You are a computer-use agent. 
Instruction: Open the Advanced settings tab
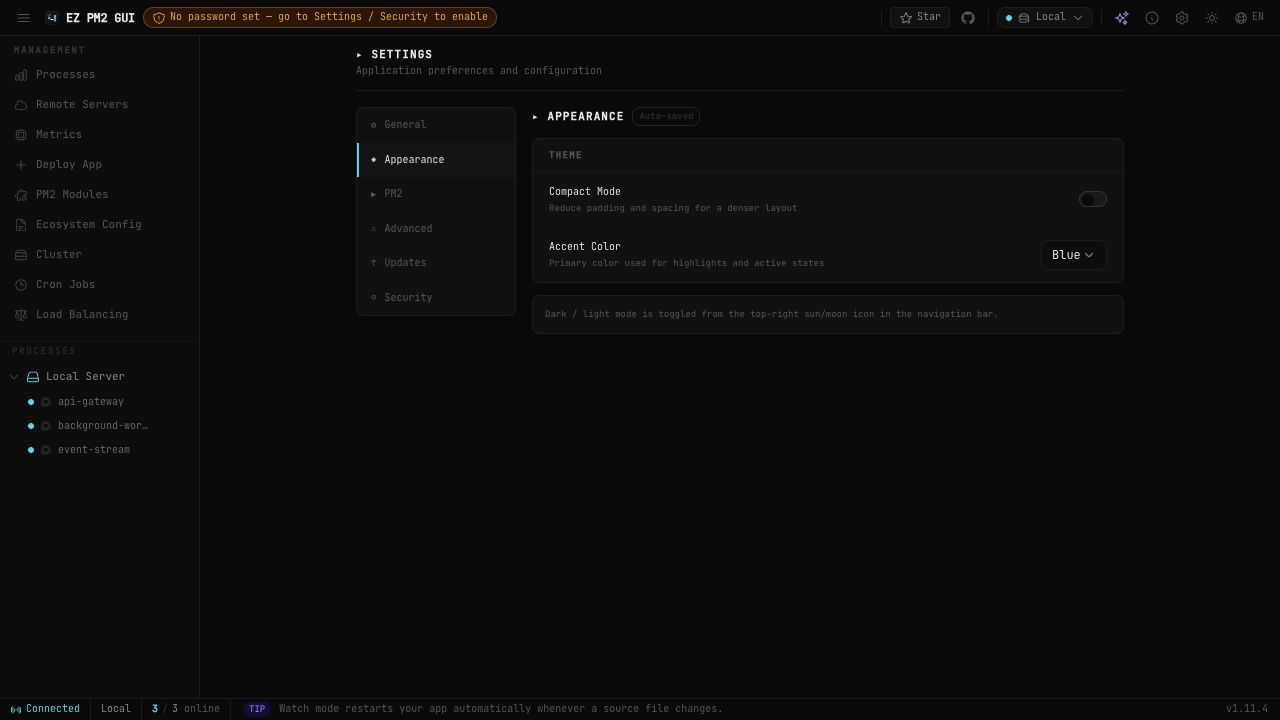coord(436,229)
